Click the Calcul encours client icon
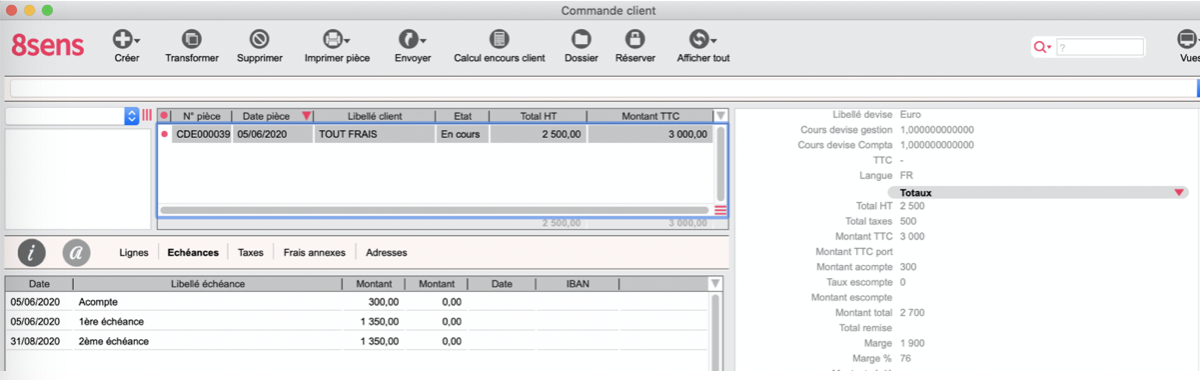Viewport: 1204px width, 380px height. point(499,40)
